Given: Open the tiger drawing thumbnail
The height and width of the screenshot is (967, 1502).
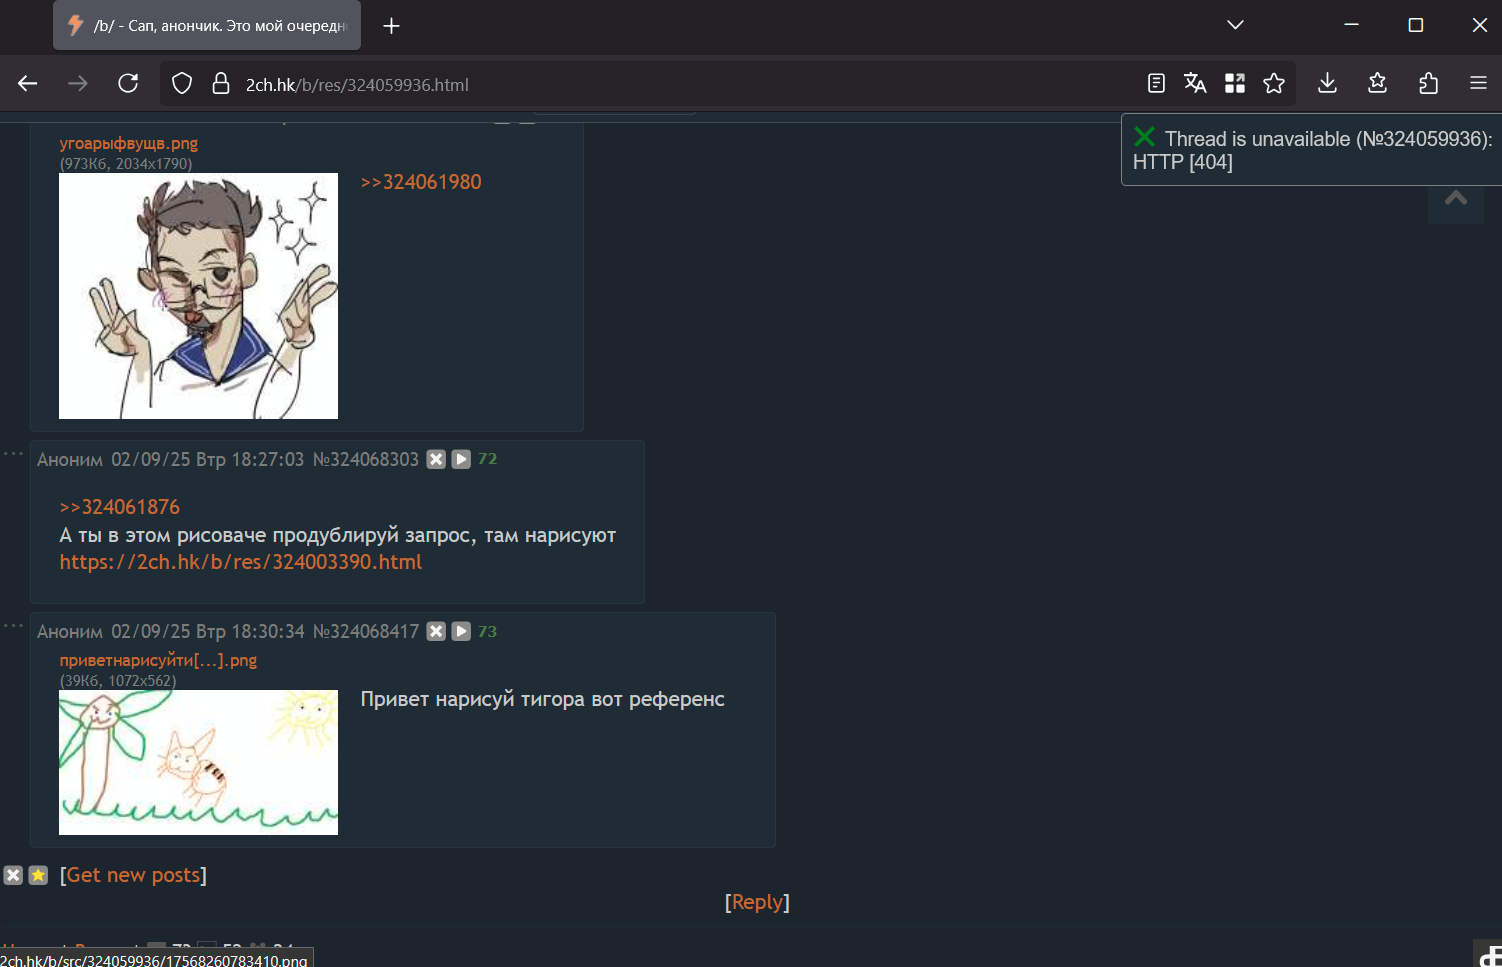Looking at the screenshot, I should 198,762.
